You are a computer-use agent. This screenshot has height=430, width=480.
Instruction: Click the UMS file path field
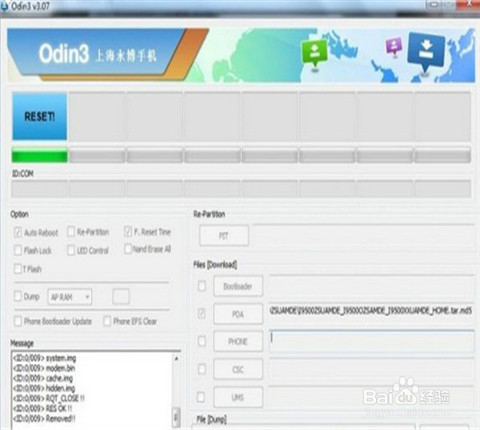(x=372, y=396)
